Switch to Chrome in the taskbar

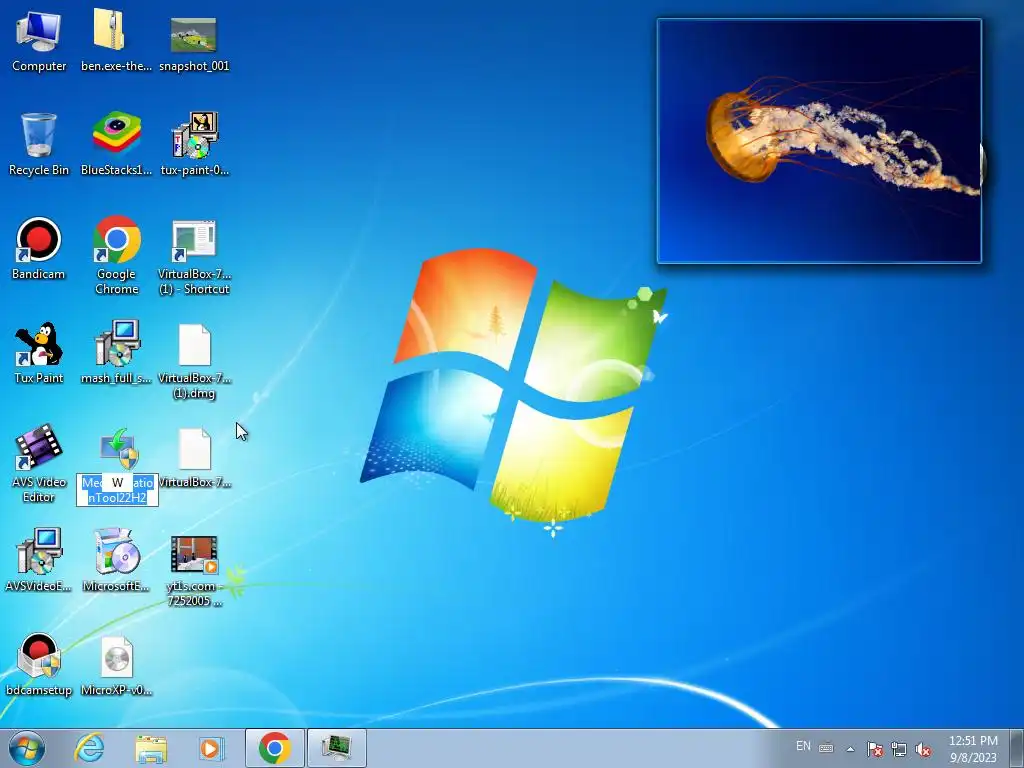[x=275, y=748]
